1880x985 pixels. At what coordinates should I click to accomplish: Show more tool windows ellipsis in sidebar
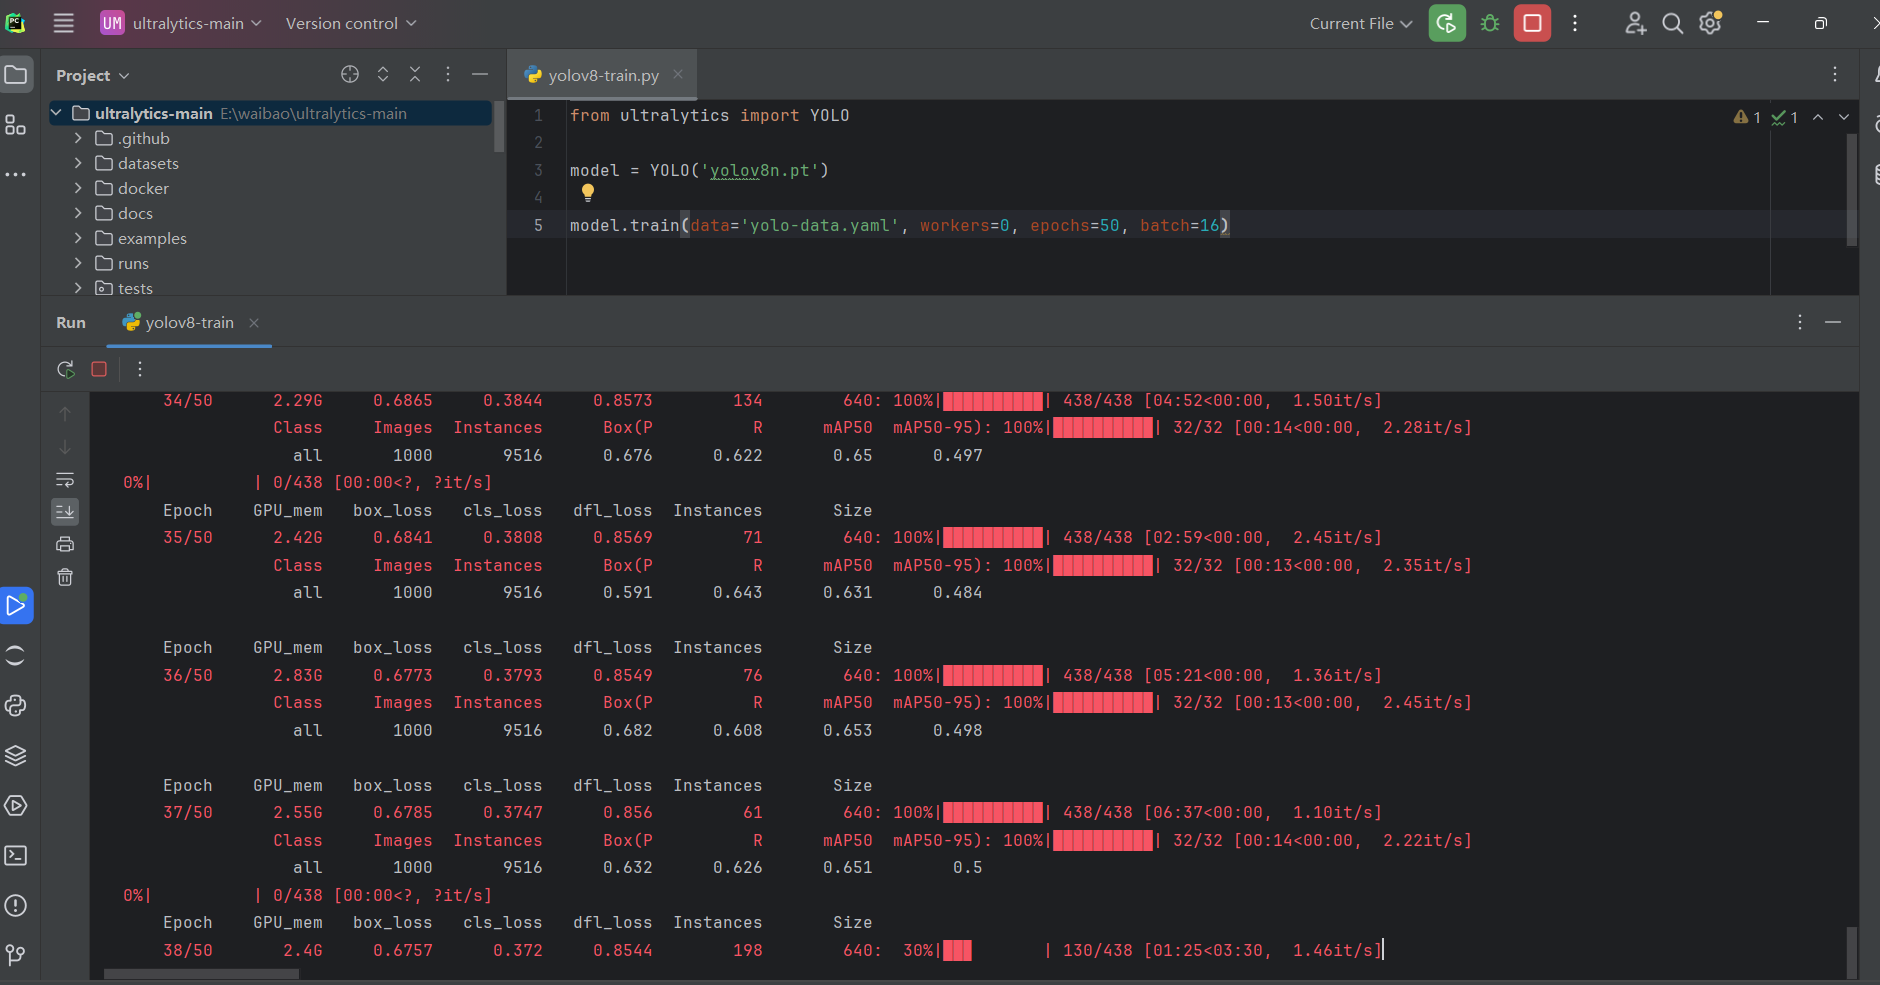pos(16,174)
